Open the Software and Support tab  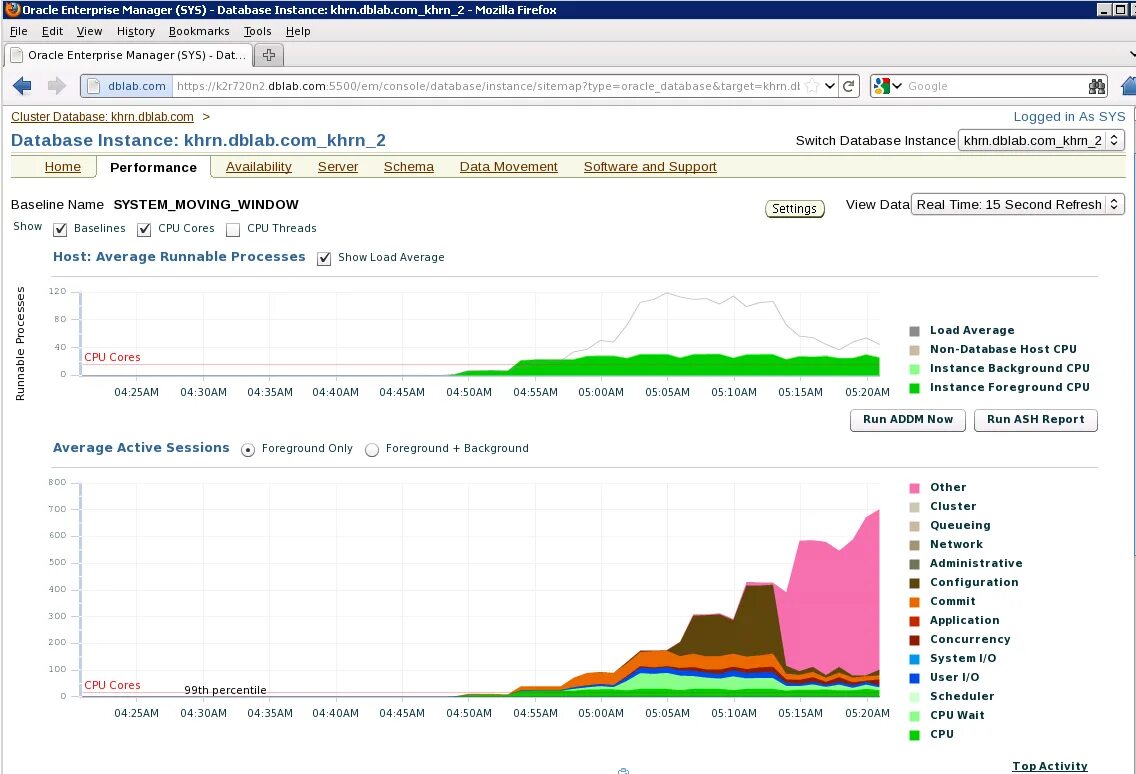point(650,167)
